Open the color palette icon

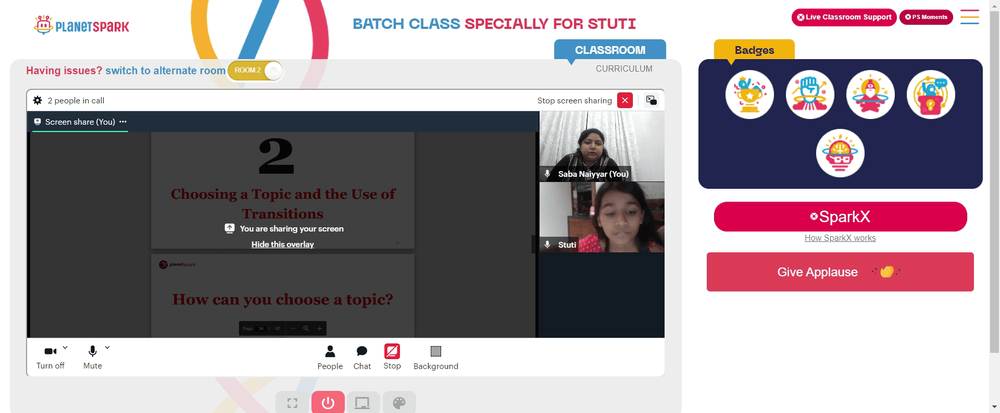(399, 403)
